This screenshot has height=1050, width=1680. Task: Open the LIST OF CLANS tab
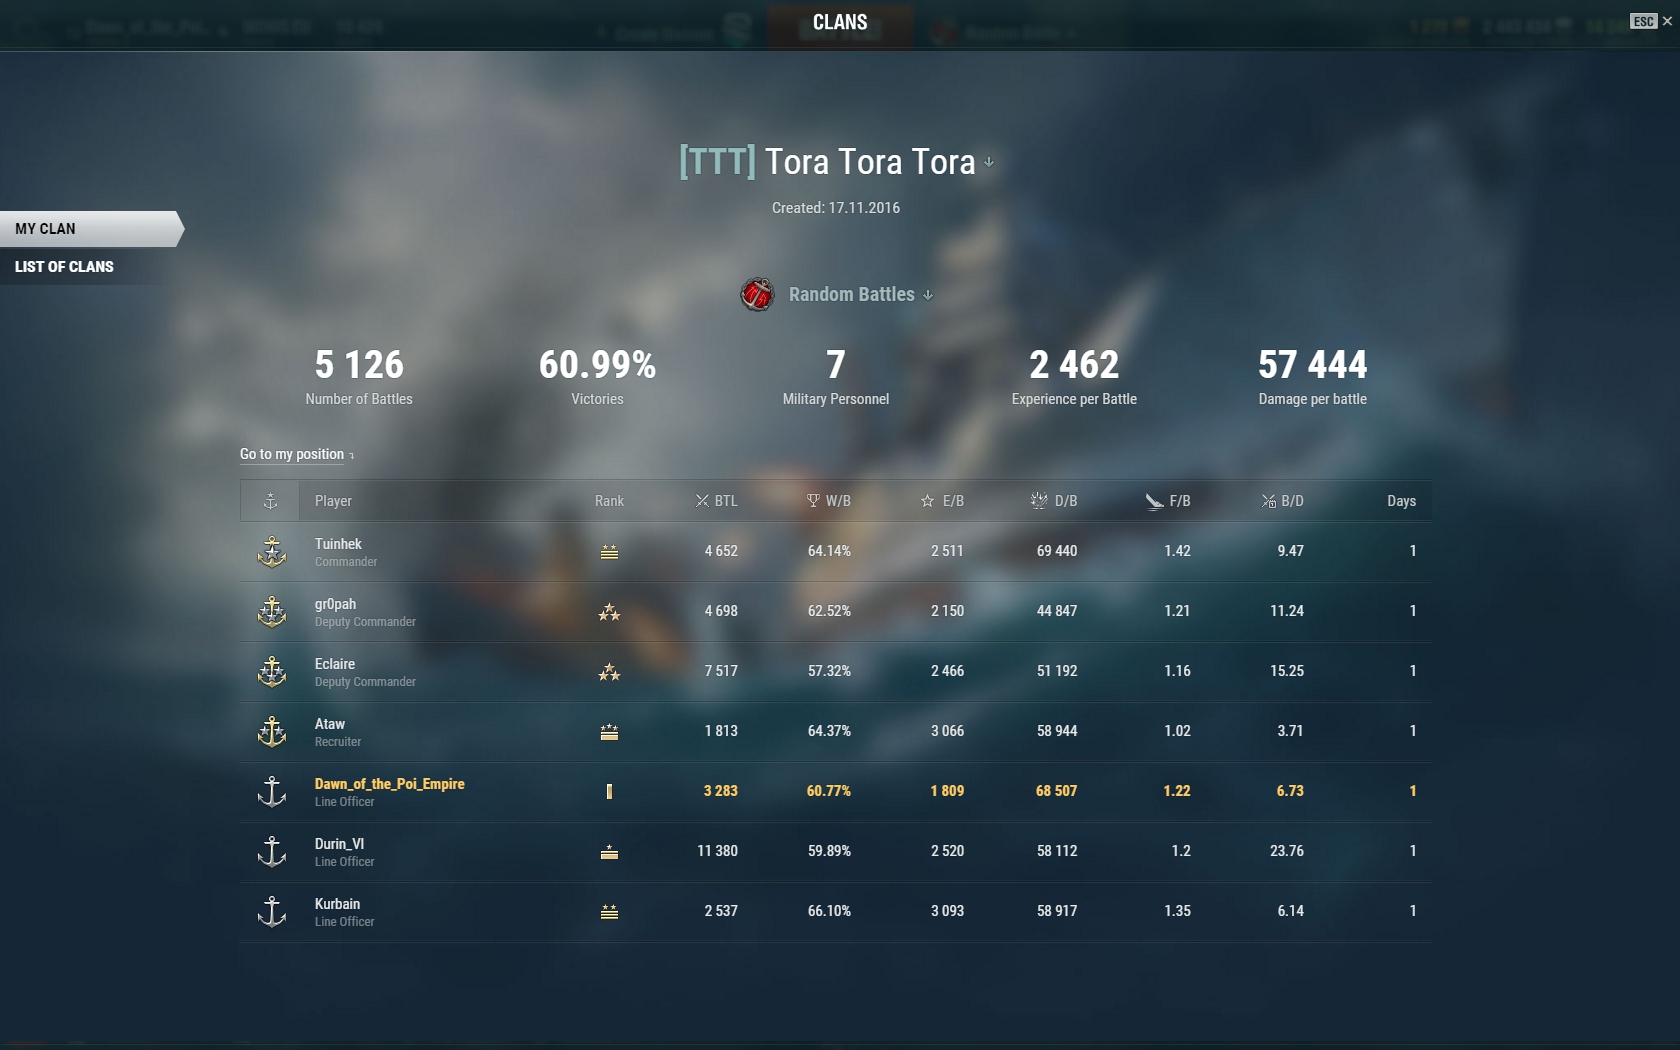64,267
